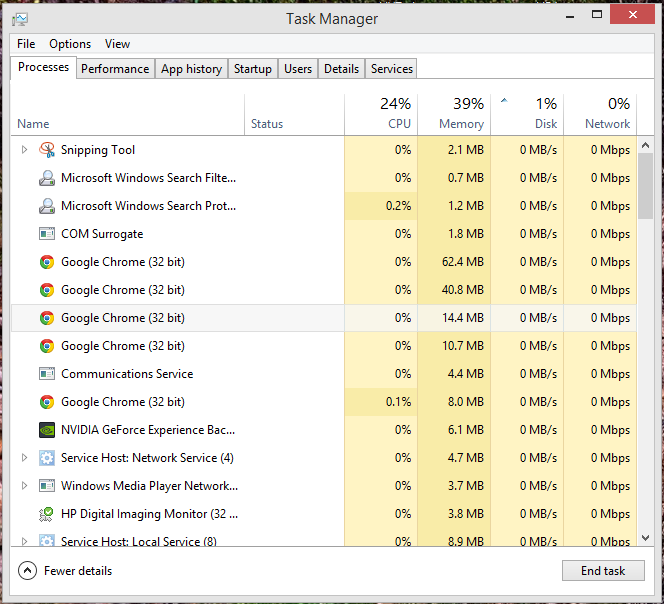Click the Microsoft Windows Search Filter icon
Viewport: 664px width, 604px height.
47,178
